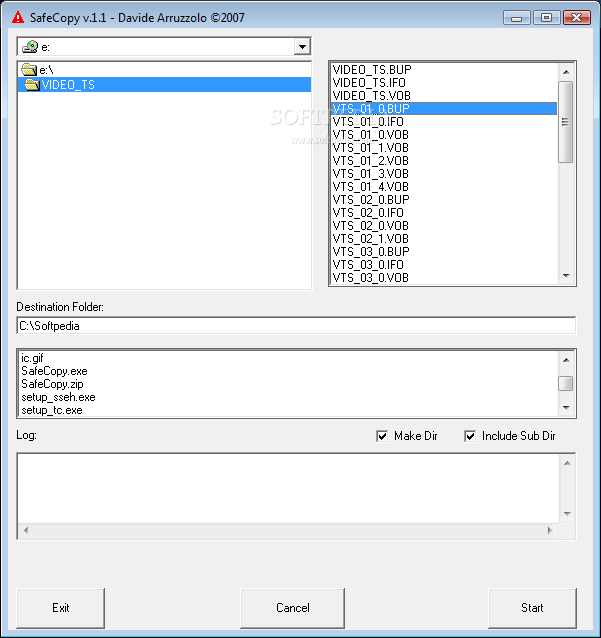Viewport: 601px width, 638px height.
Task: Select file VTS_01_2.VOB
Action: pyautogui.click(x=444, y=161)
